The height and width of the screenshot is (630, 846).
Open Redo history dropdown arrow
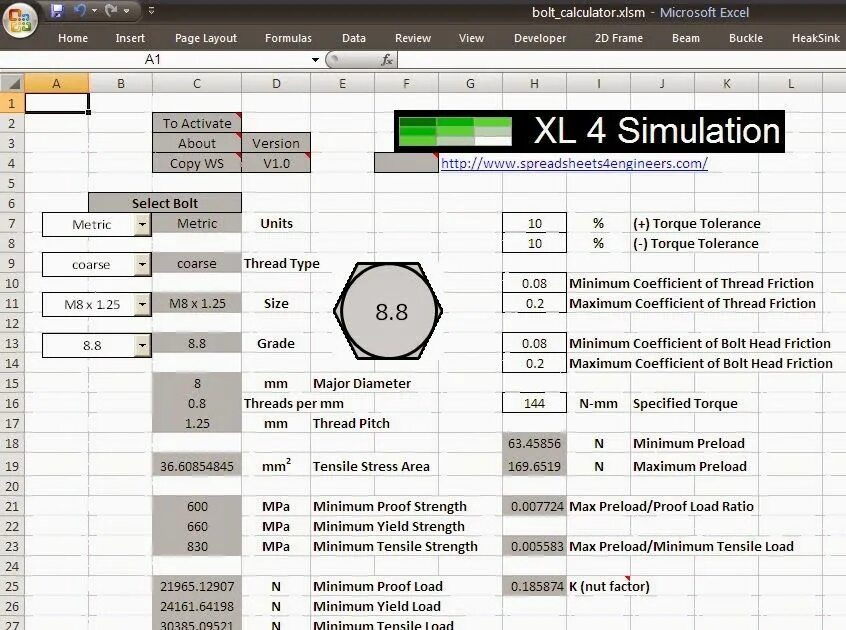click(127, 10)
